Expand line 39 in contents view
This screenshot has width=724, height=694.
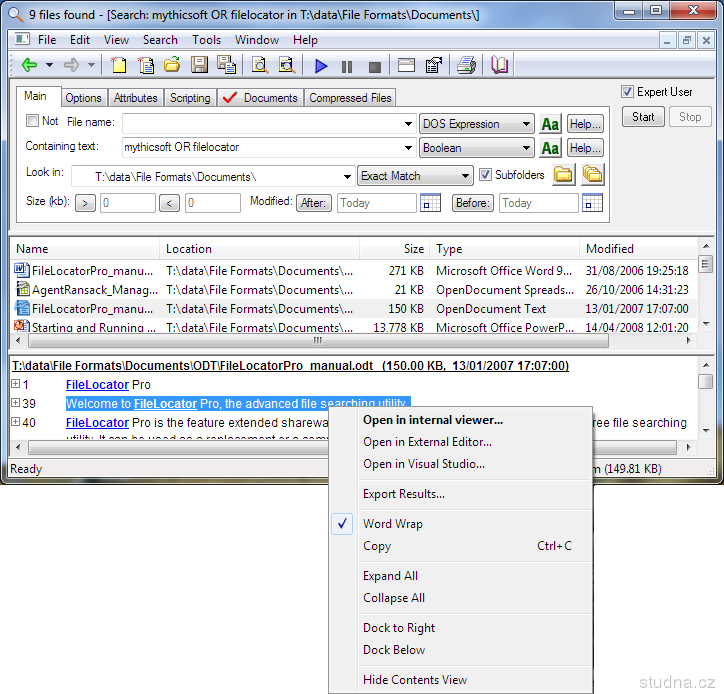16,402
